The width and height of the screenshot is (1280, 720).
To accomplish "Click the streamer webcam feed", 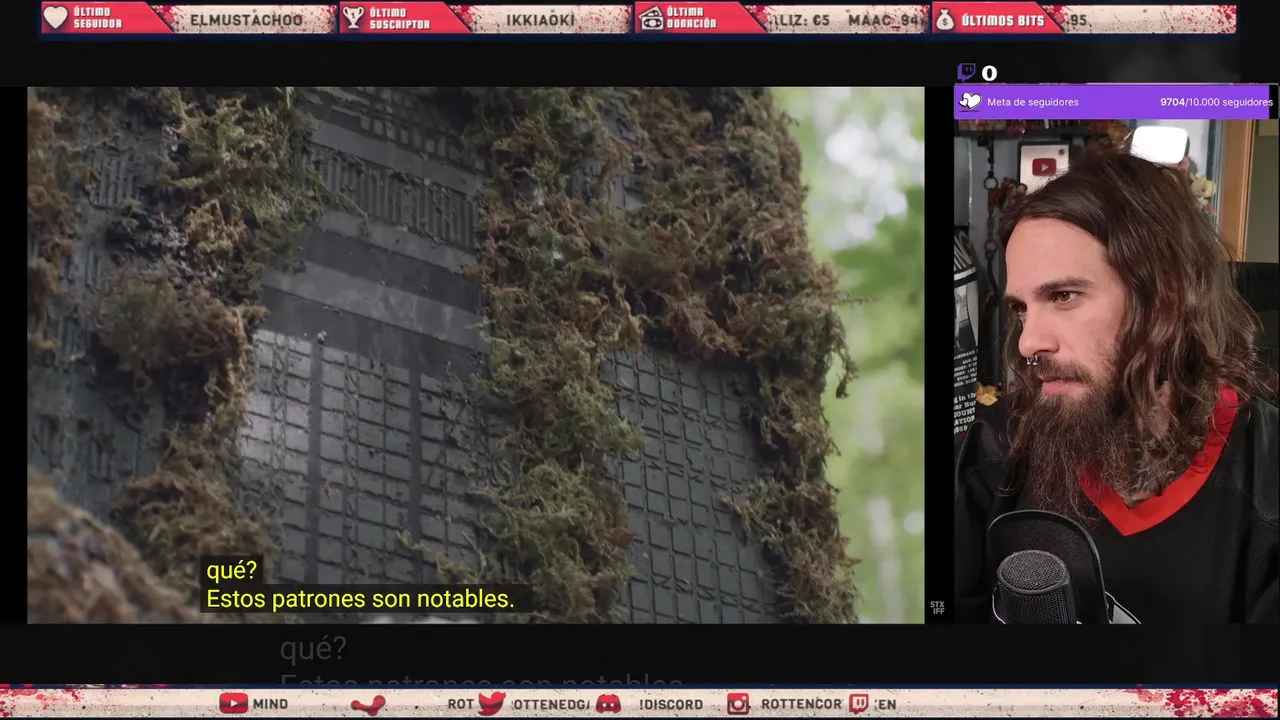I will (1116, 371).
